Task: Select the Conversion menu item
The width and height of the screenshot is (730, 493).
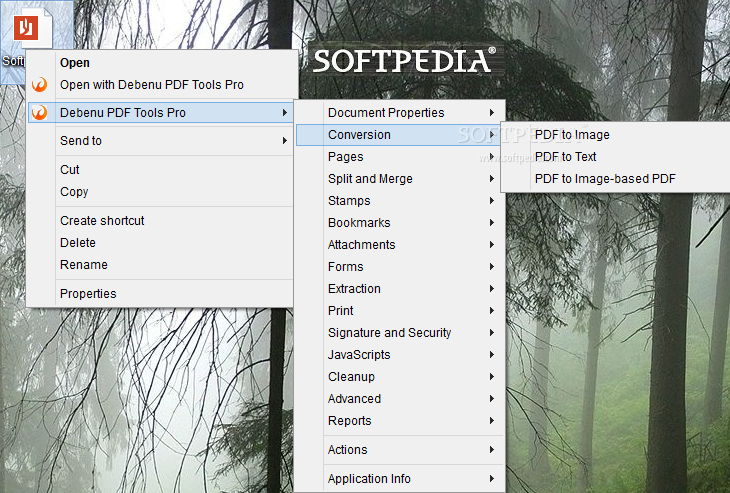Action: pos(400,135)
